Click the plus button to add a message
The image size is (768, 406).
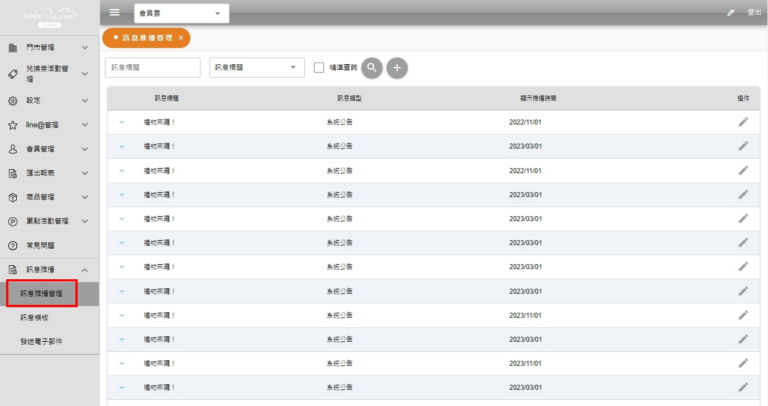397,67
